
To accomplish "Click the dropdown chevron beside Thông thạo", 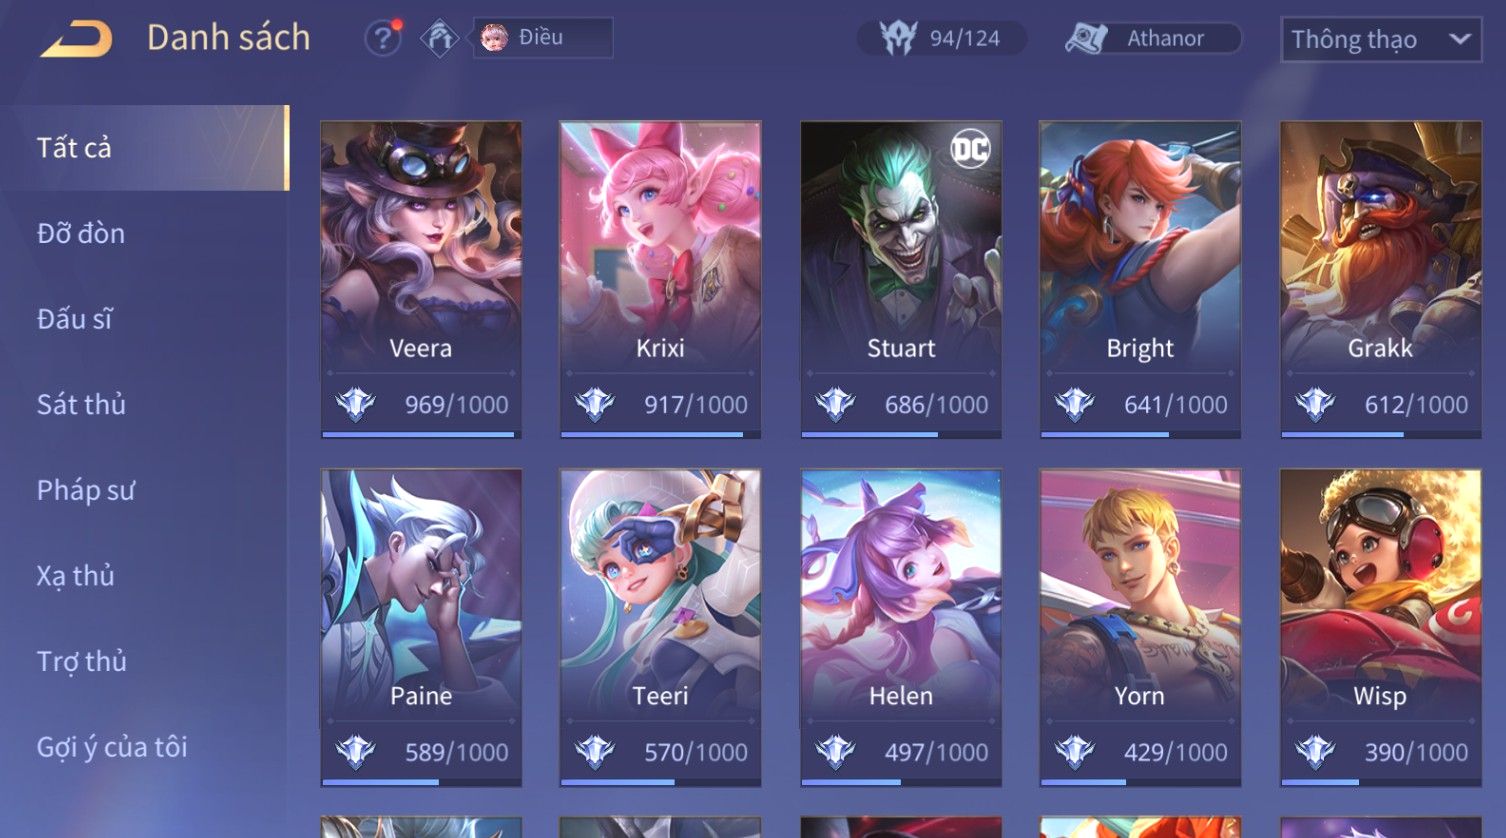I will click(1460, 39).
